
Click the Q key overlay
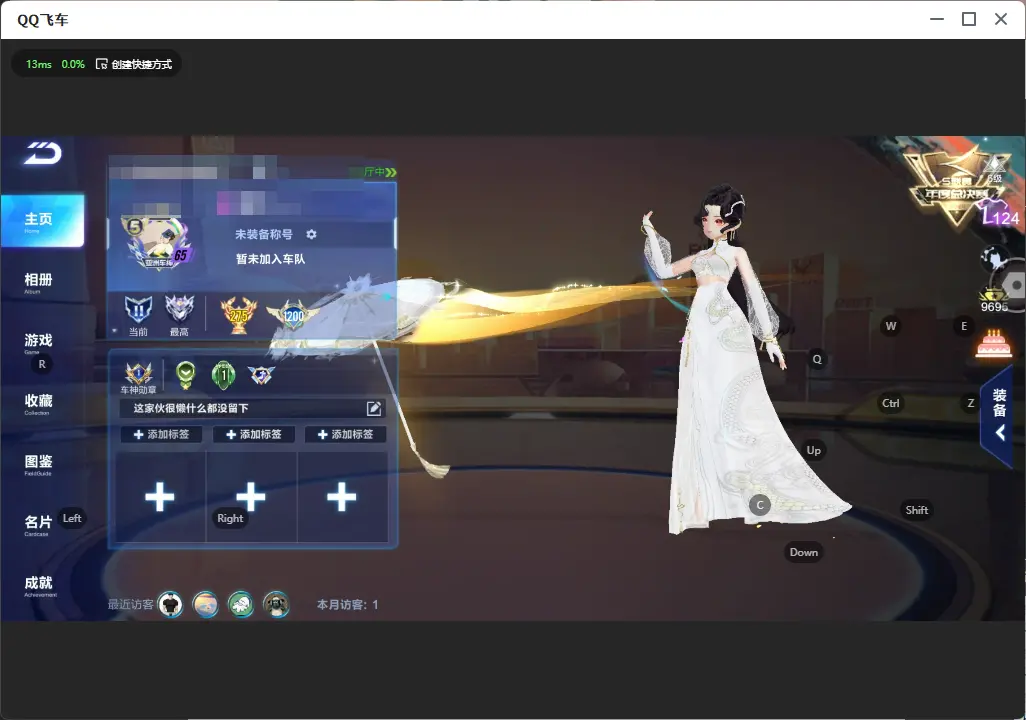(x=817, y=359)
